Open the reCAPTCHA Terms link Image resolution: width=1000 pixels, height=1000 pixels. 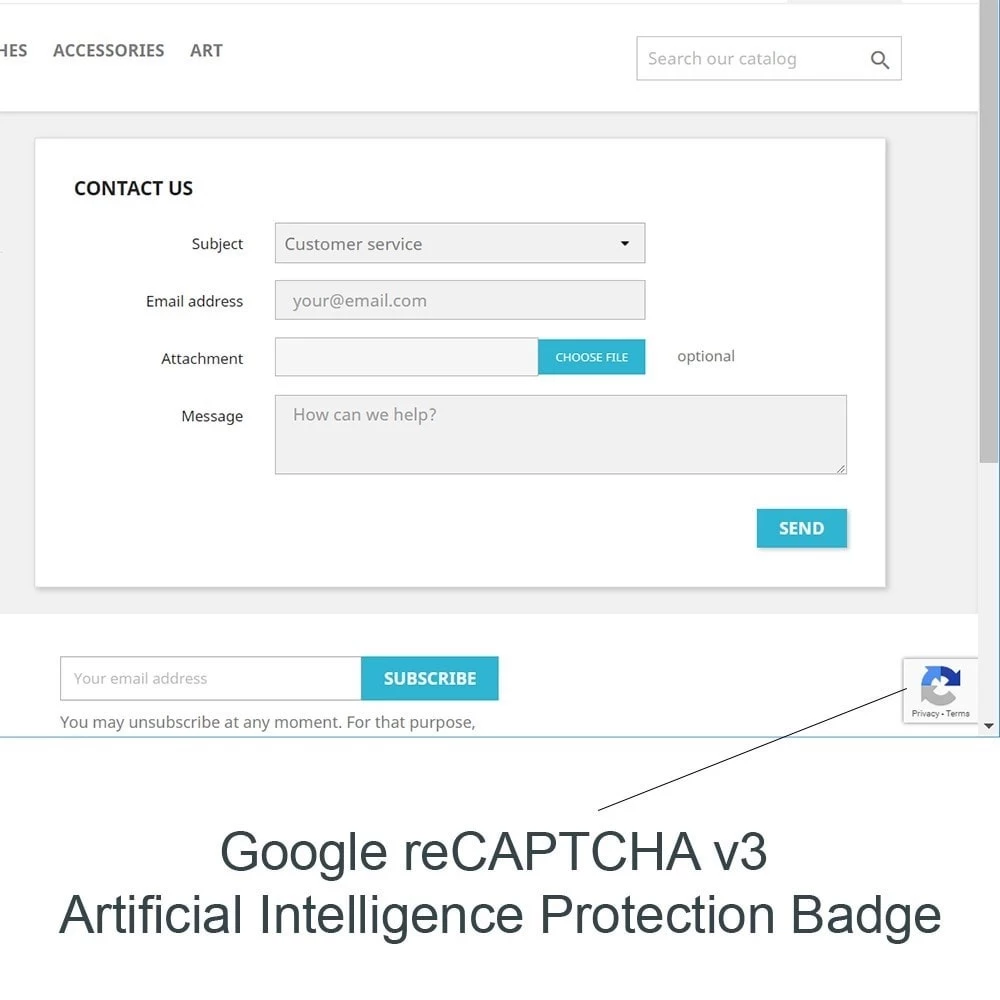click(957, 714)
